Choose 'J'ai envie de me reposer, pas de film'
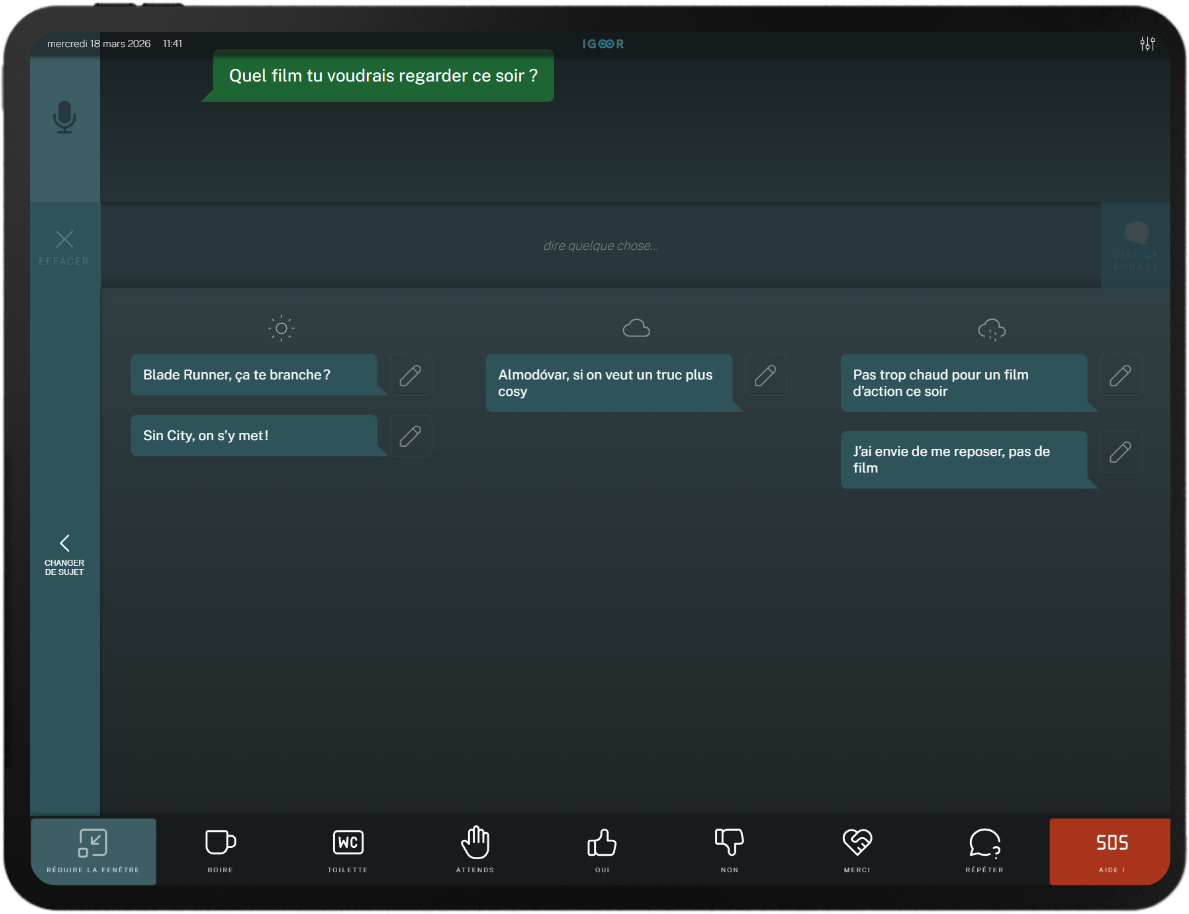This screenshot has height=914, width=1189. (968, 460)
